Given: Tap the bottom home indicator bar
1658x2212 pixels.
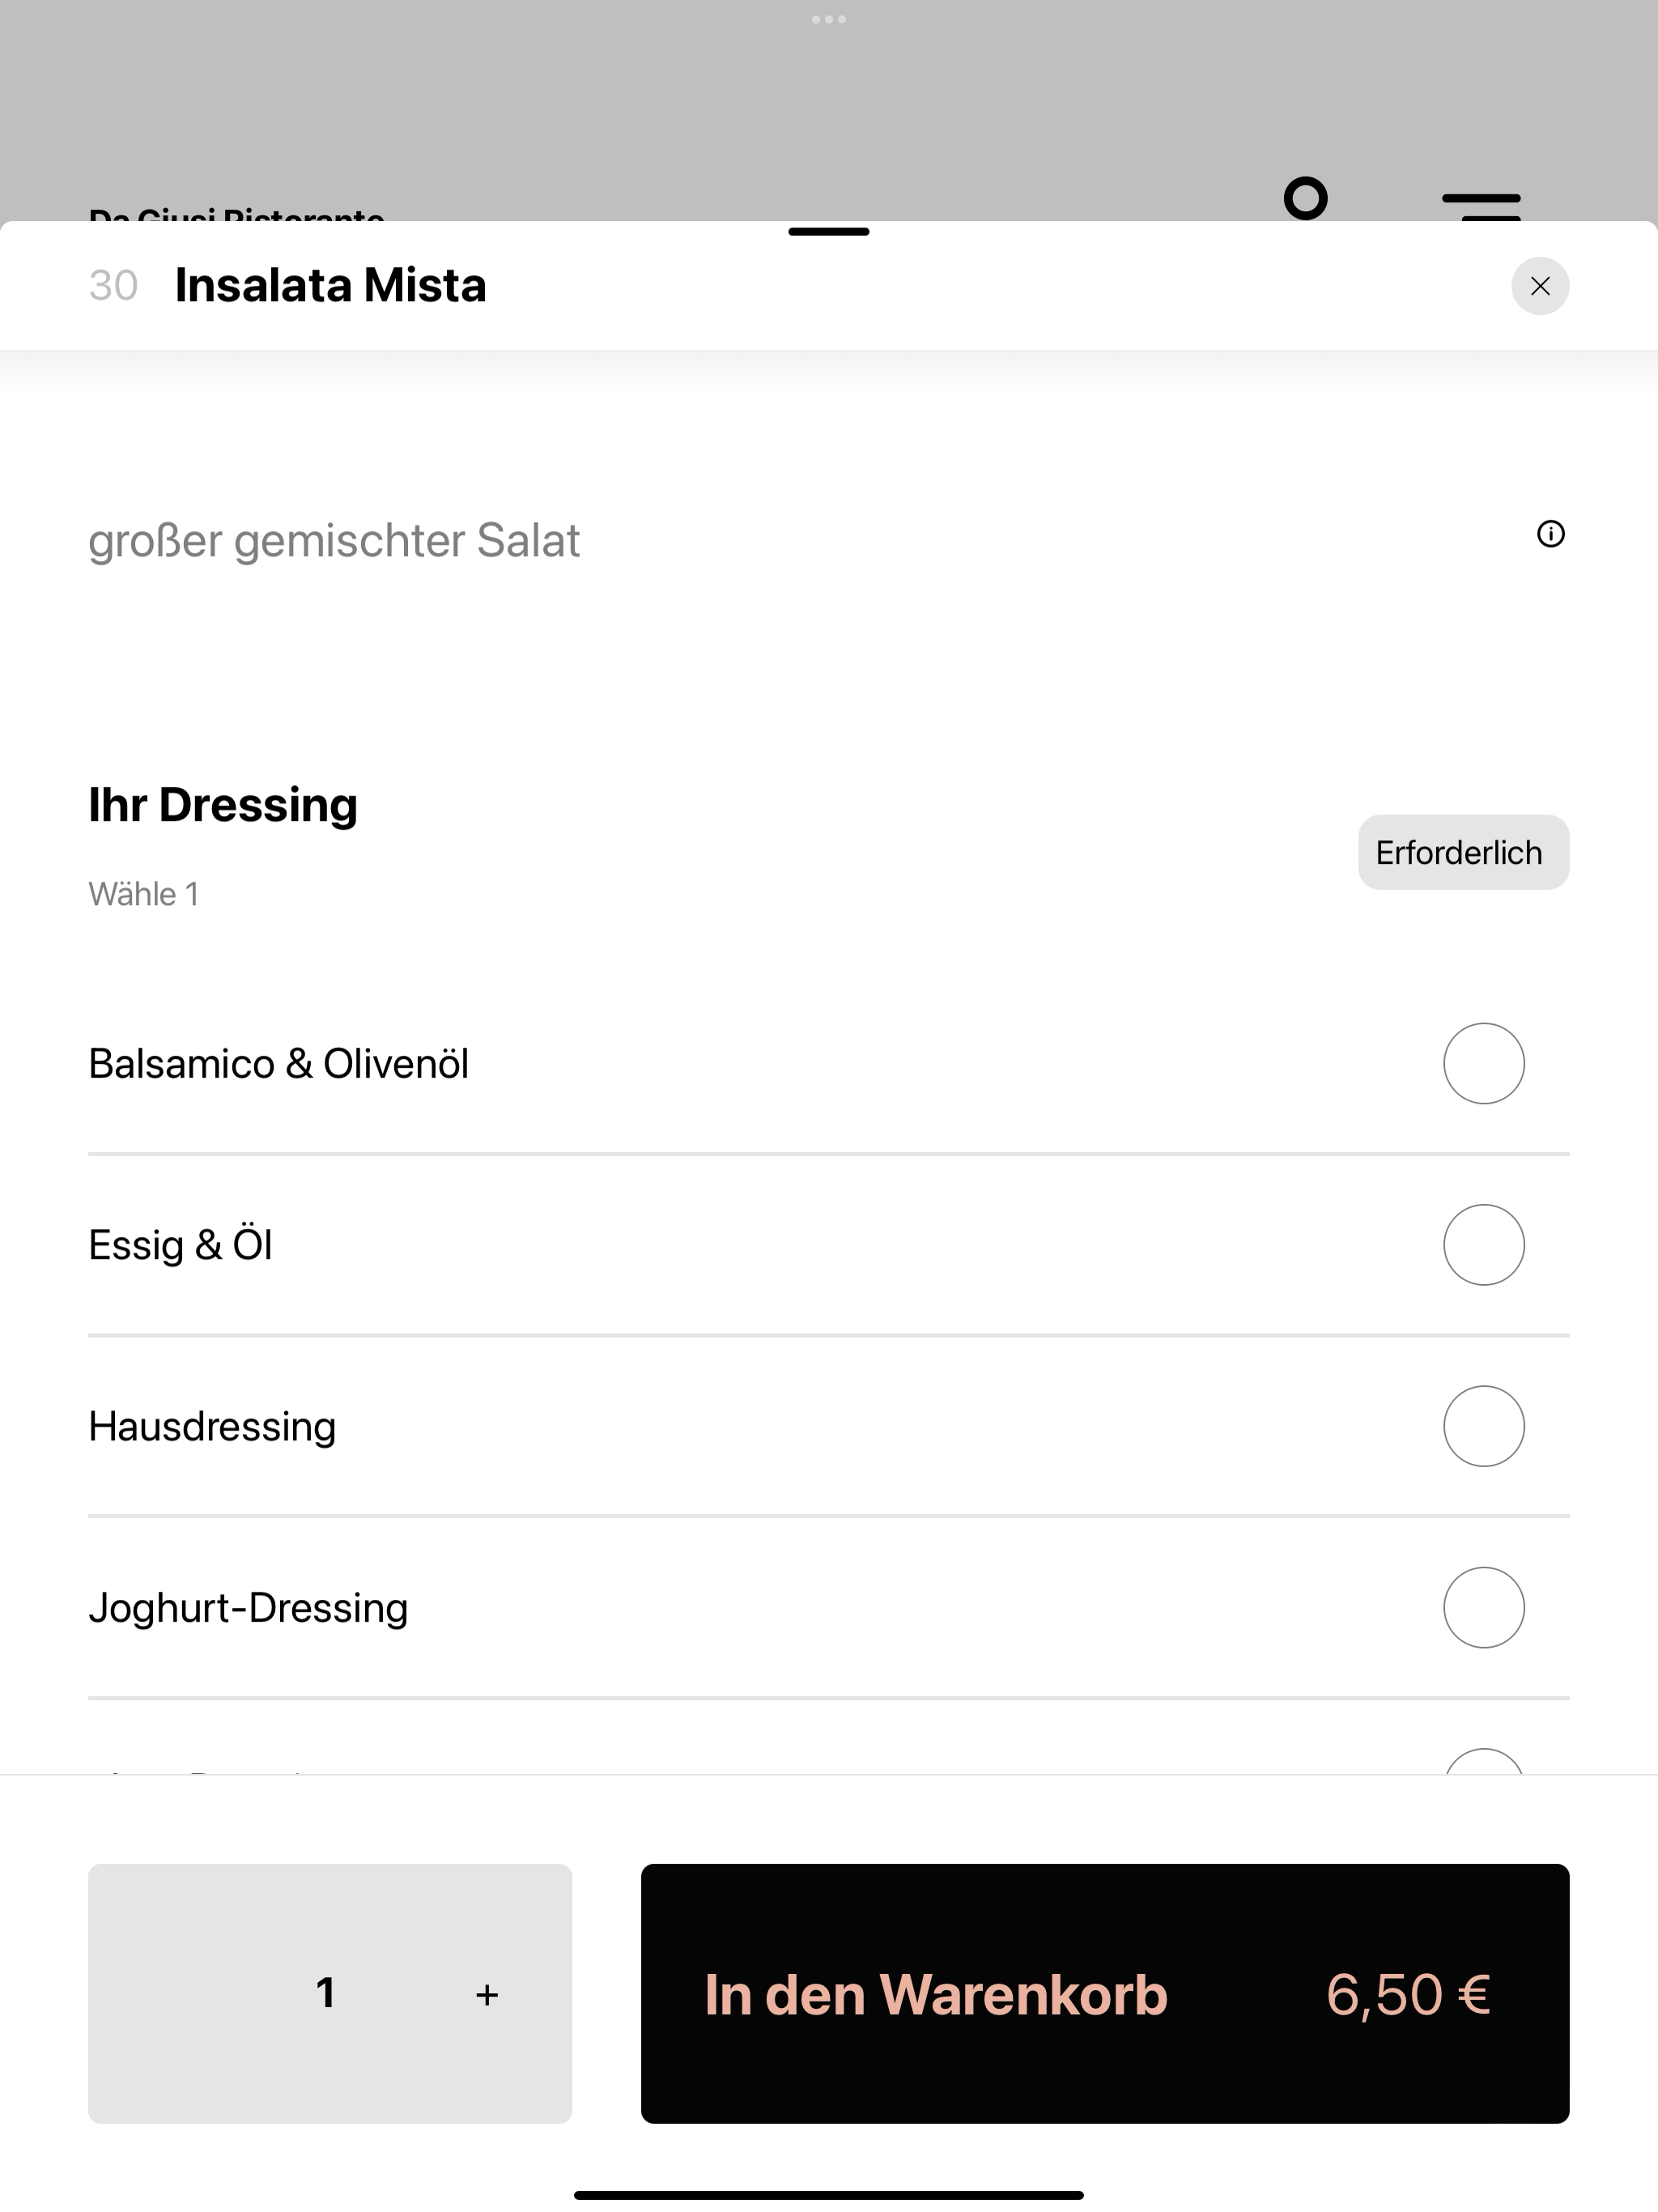Looking at the screenshot, I should pyautogui.click(x=828, y=2195).
